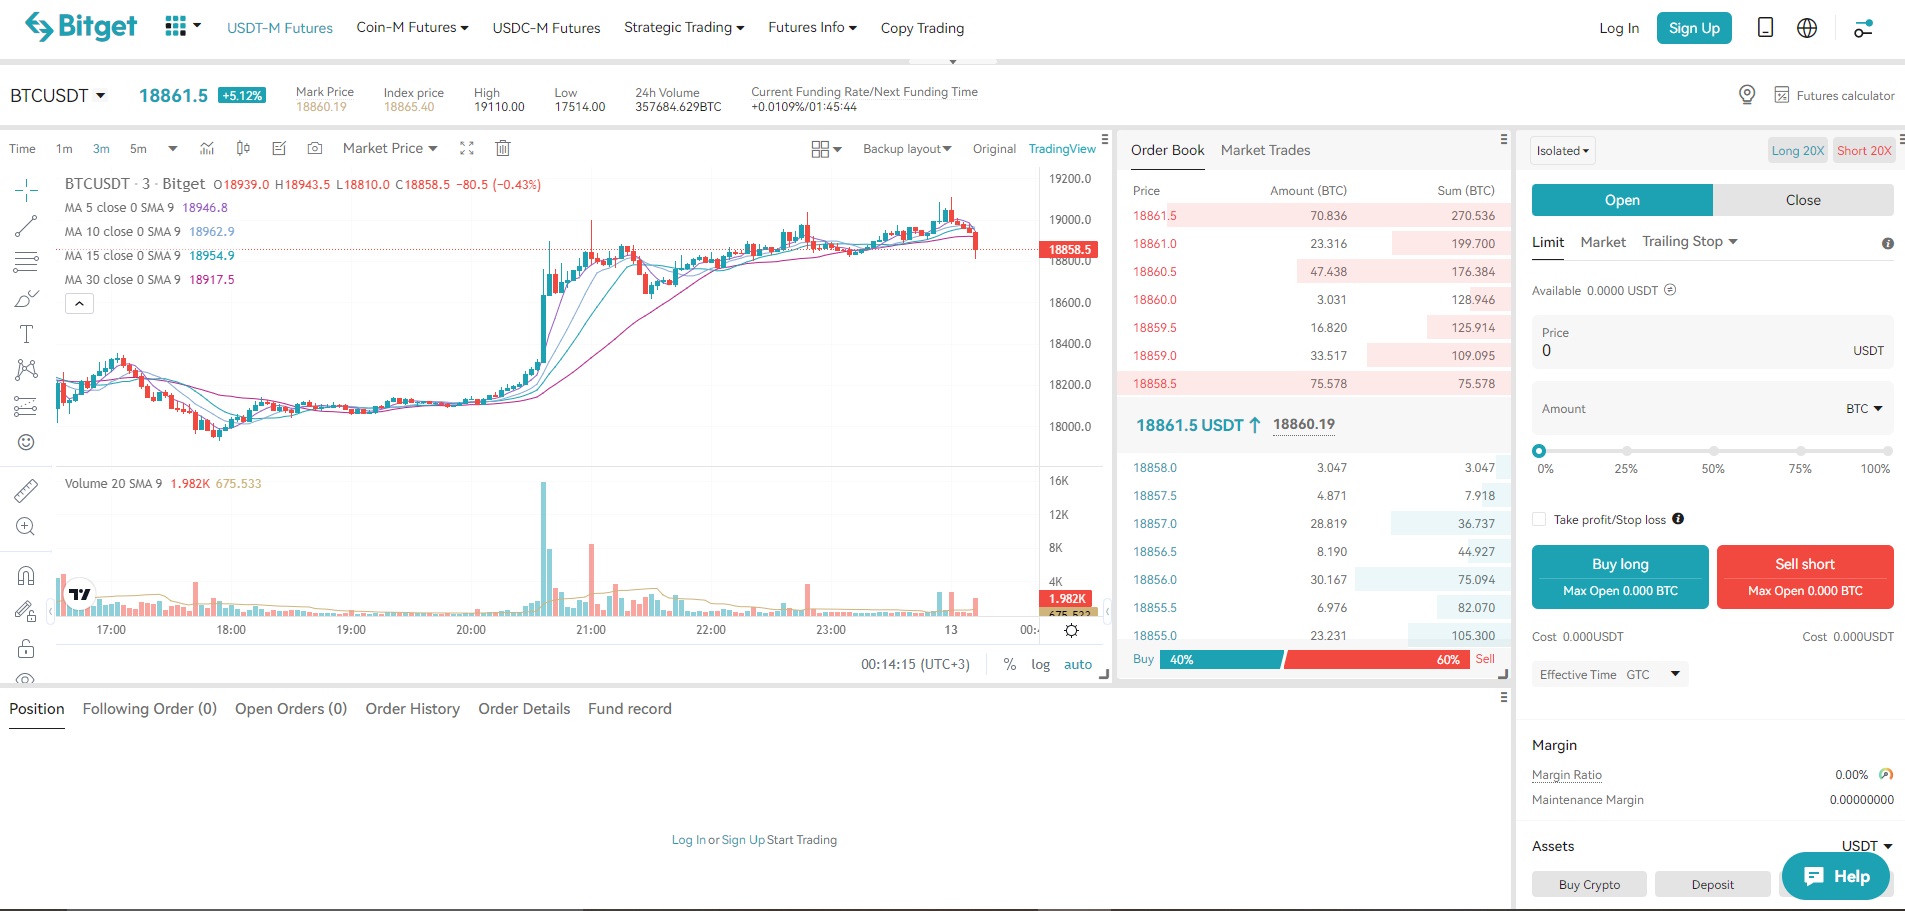Switch chart to Original view
The image size is (1905, 911).
click(x=994, y=149)
